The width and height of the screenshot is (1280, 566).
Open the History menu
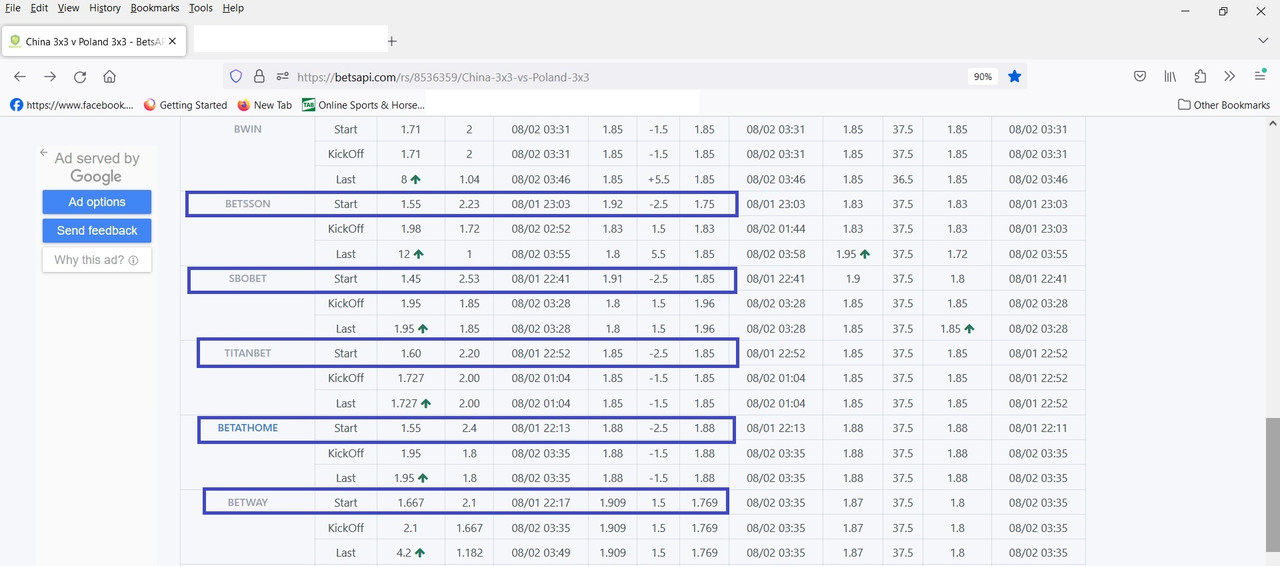coord(105,8)
